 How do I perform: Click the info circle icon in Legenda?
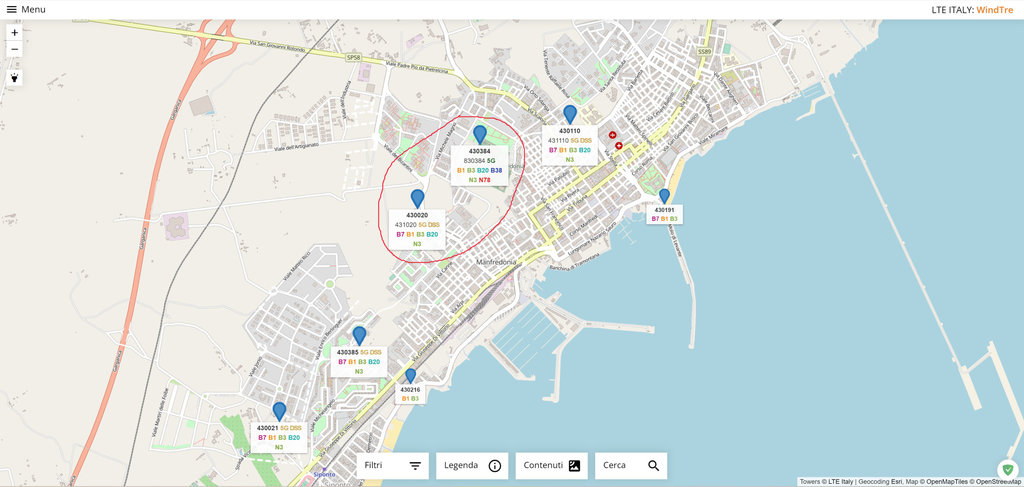tap(495, 465)
